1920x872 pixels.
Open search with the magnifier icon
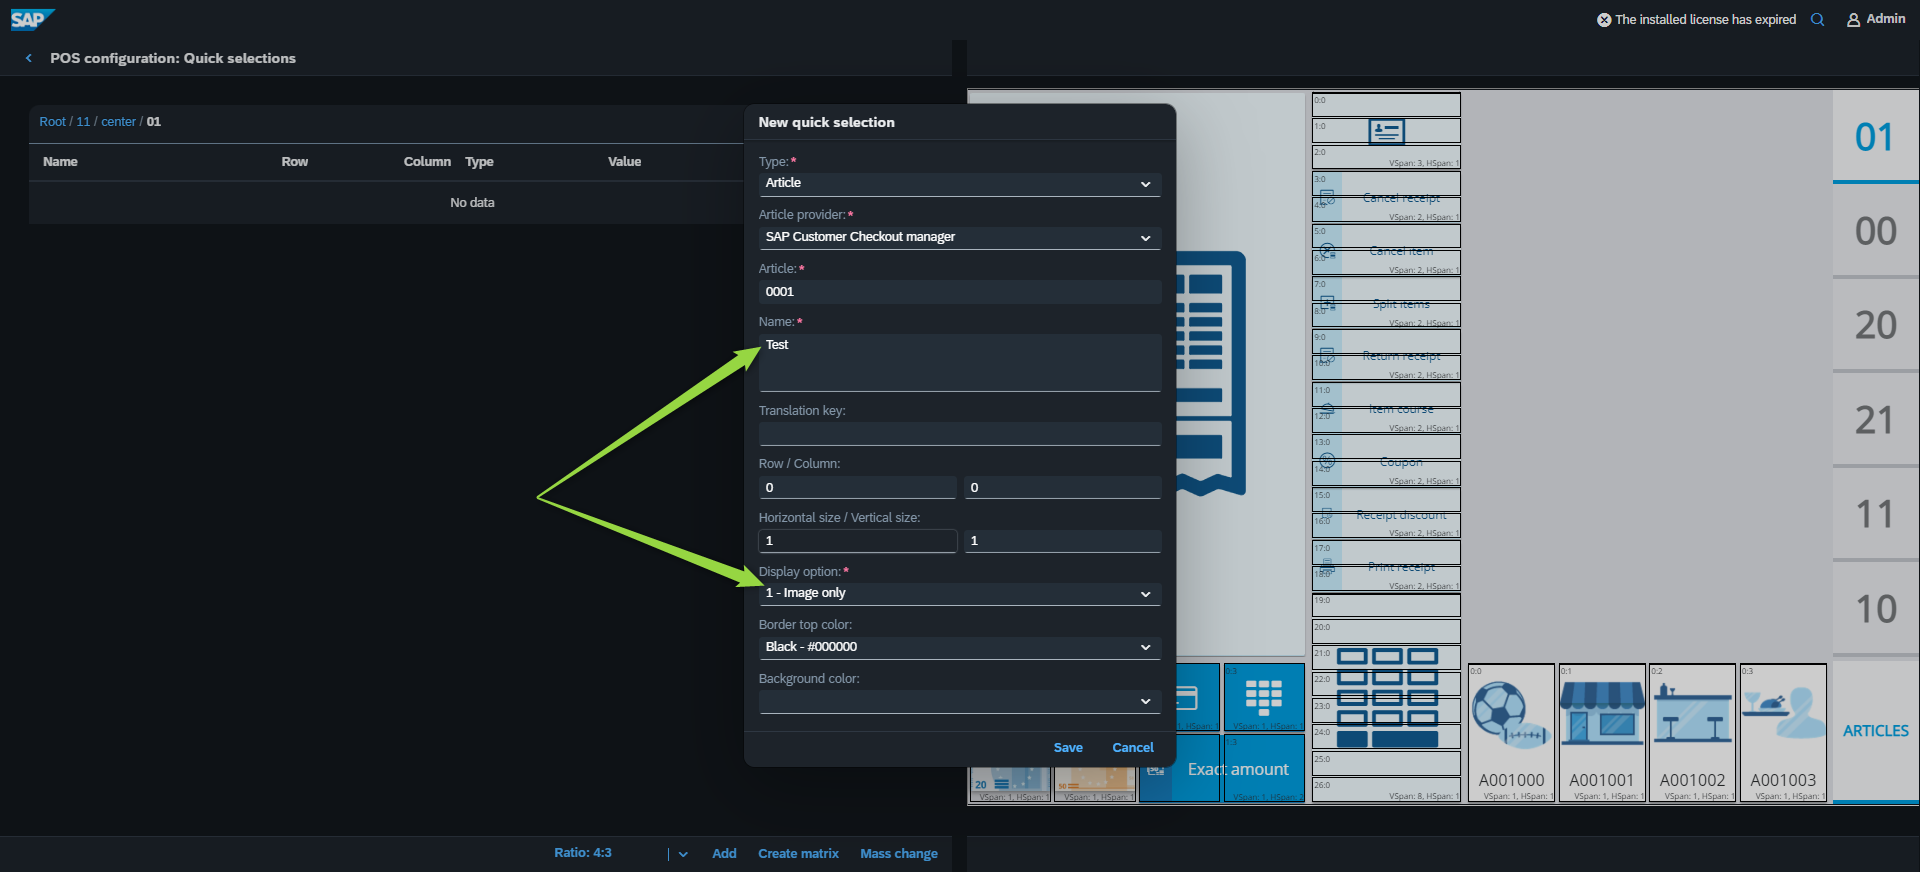[x=1817, y=19]
